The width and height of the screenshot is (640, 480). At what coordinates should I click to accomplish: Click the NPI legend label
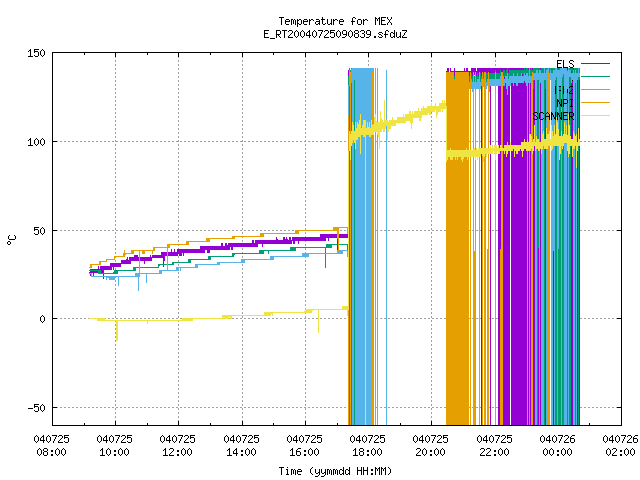pos(565,103)
